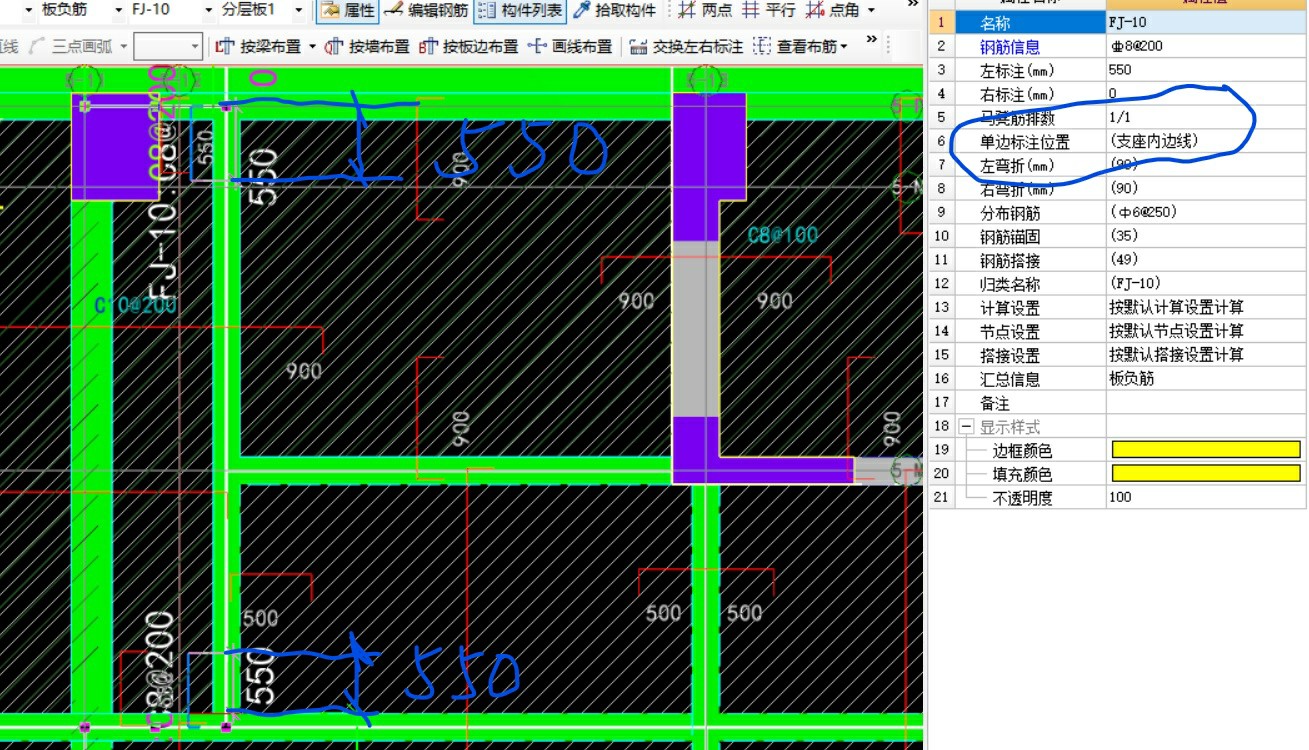Image resolution: width=1309 pixels, height=750 pixels.
Task: Select 按板边布置 place by slab edge
Action: [469, 46]
